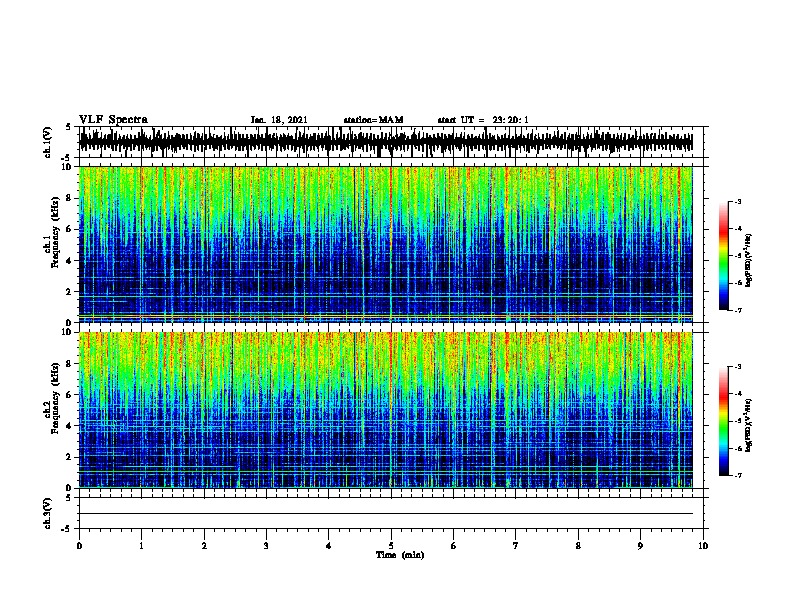Click the "station=MAM" header text

click(x=373, y=120)
